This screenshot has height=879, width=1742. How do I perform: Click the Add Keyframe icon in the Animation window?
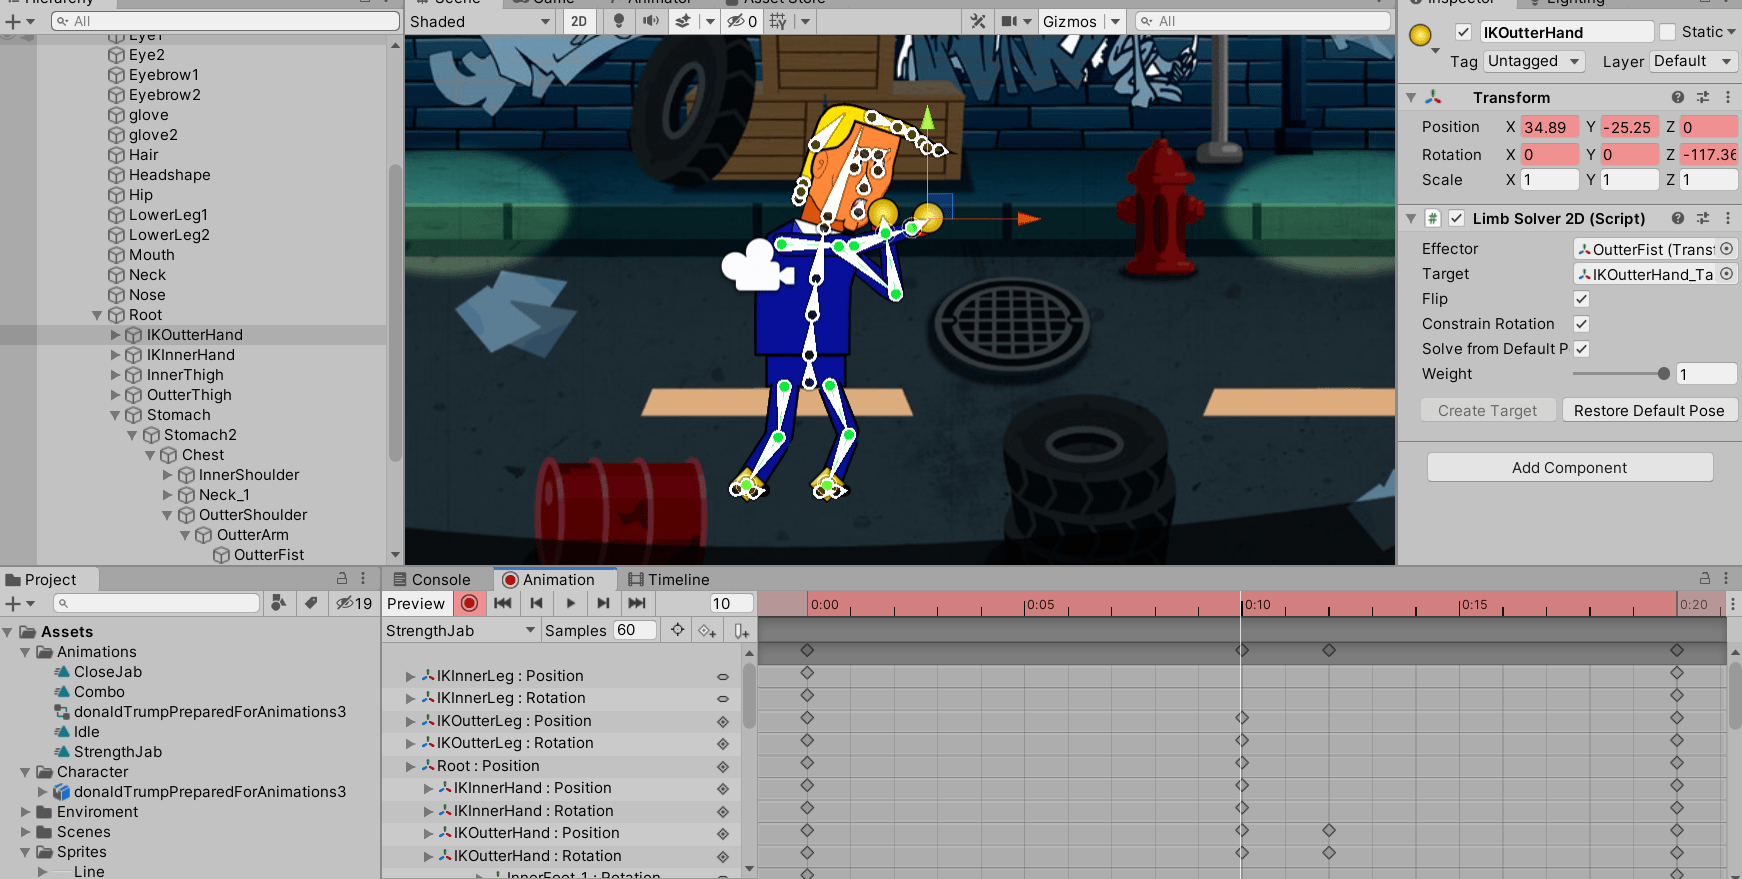point(707,630)
